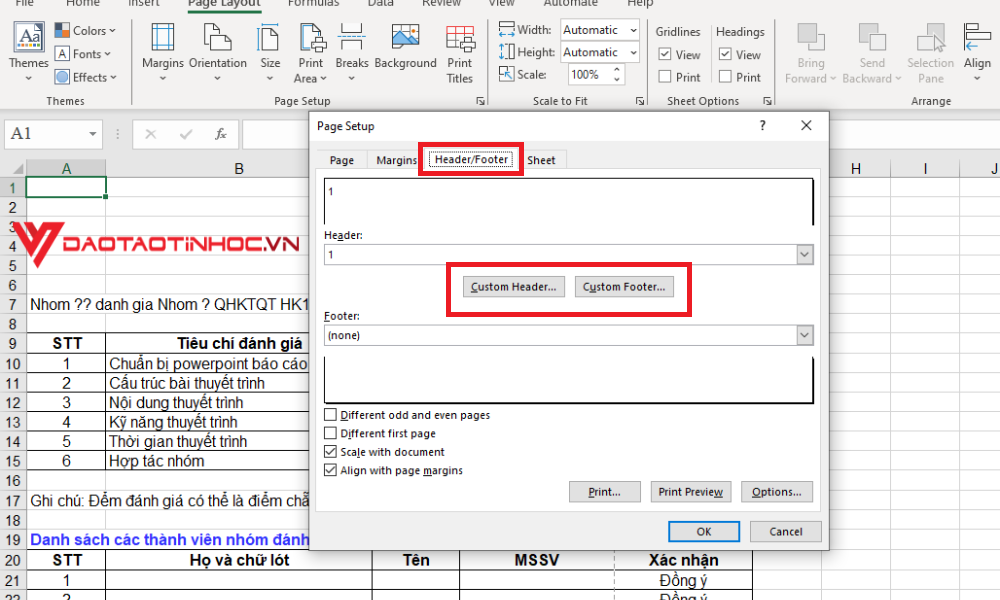Click the 'Xác nhận' header cell
This screenshot has width=1000, height=600.
coord(683,560)
